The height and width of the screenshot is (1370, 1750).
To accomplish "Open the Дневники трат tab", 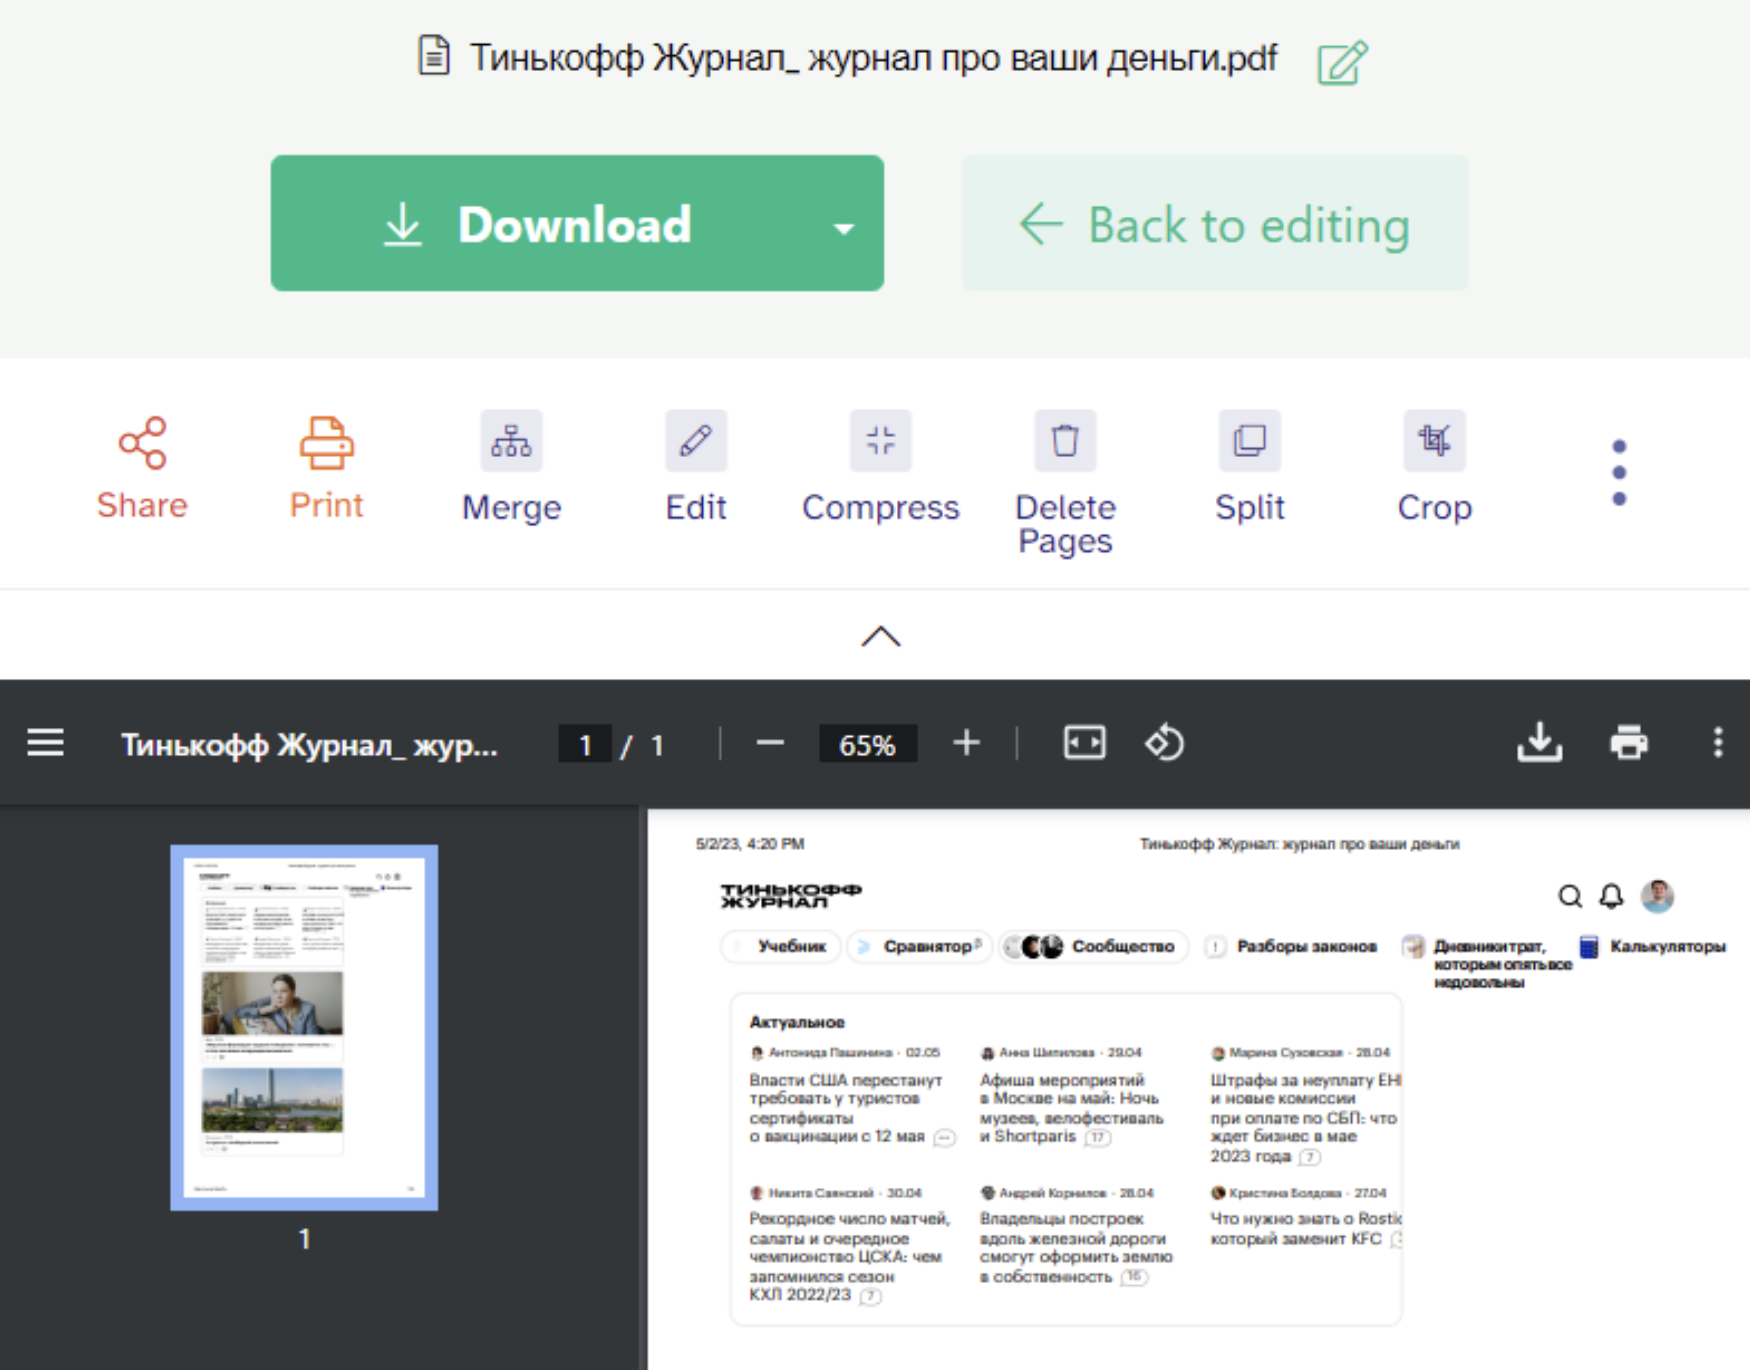I will point(1488,962).
